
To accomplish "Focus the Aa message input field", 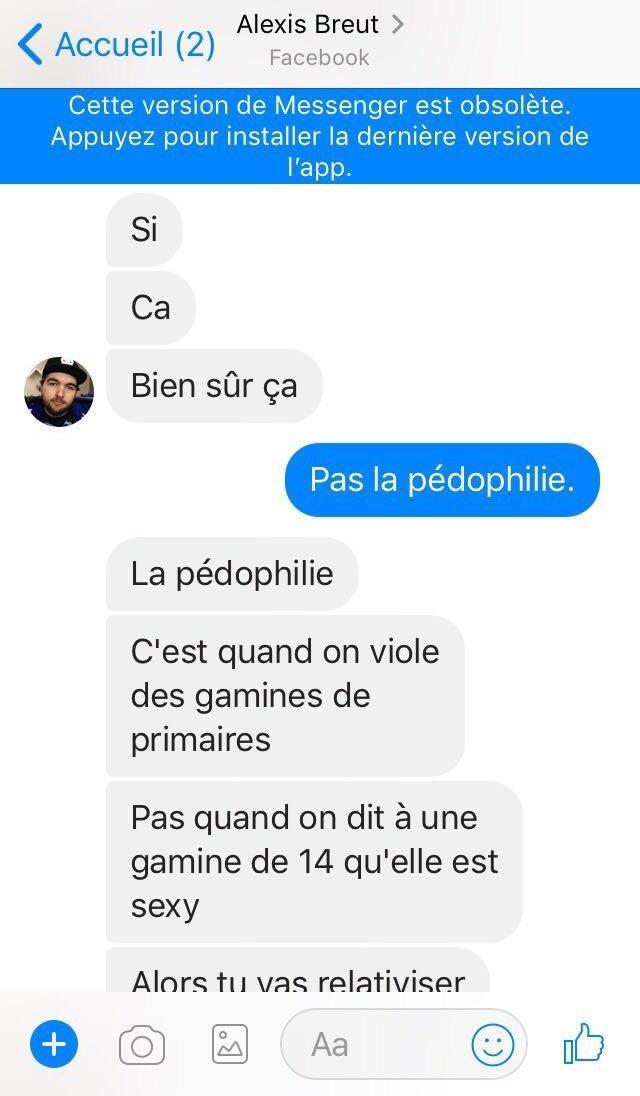I will 403,1045.
